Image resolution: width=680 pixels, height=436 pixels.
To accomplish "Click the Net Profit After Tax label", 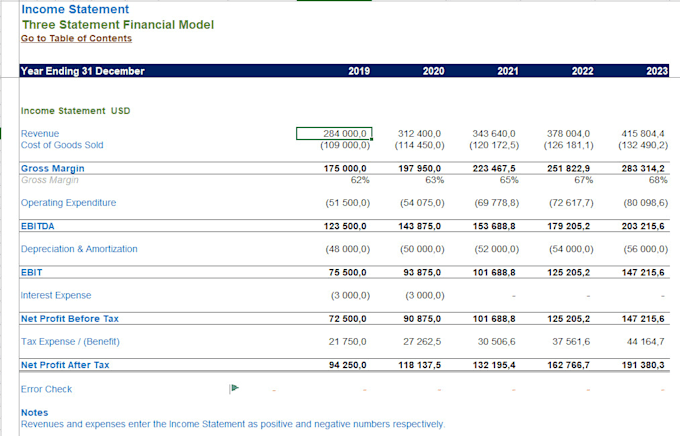I will (x=65, y=365).
